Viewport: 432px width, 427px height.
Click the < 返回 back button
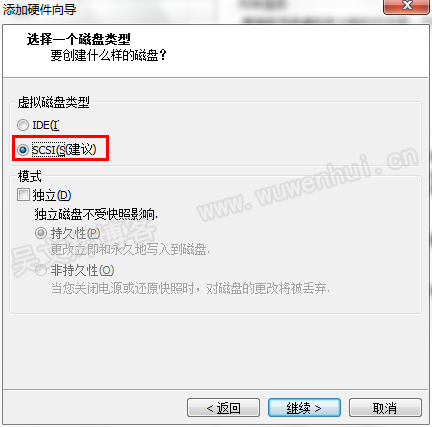click(x=223, y=408)
